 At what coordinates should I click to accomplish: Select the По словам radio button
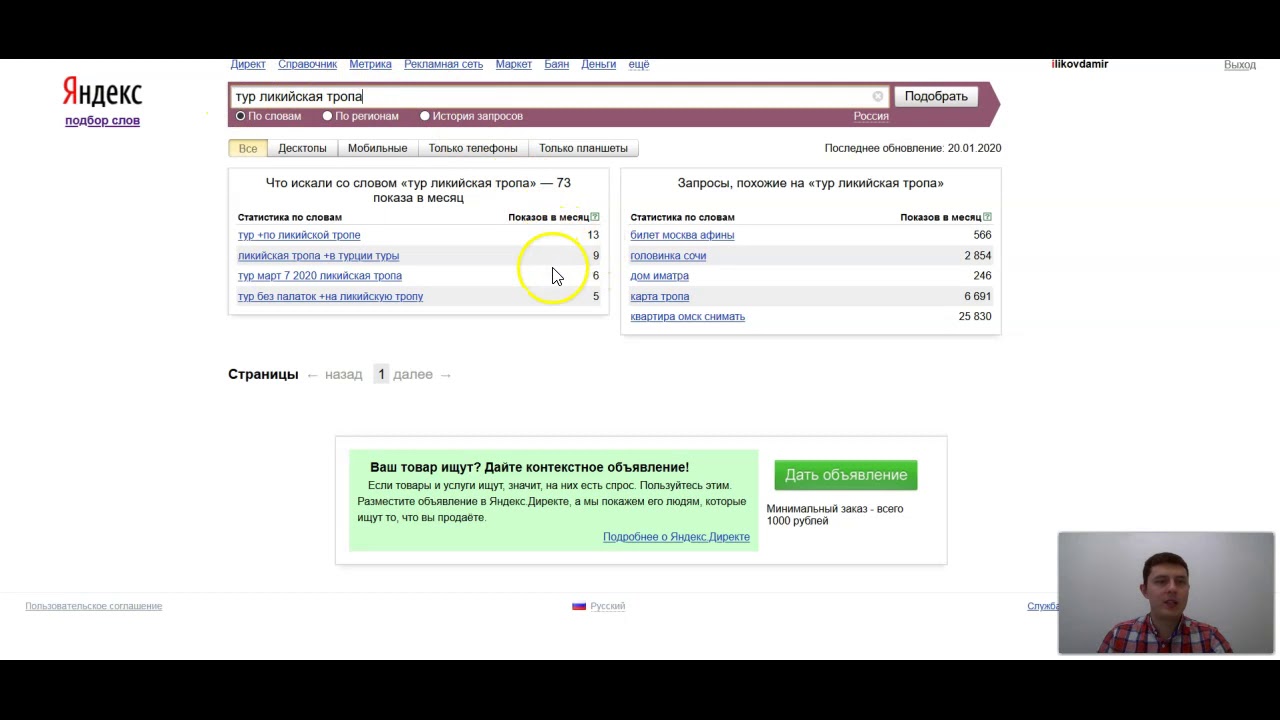240,116
